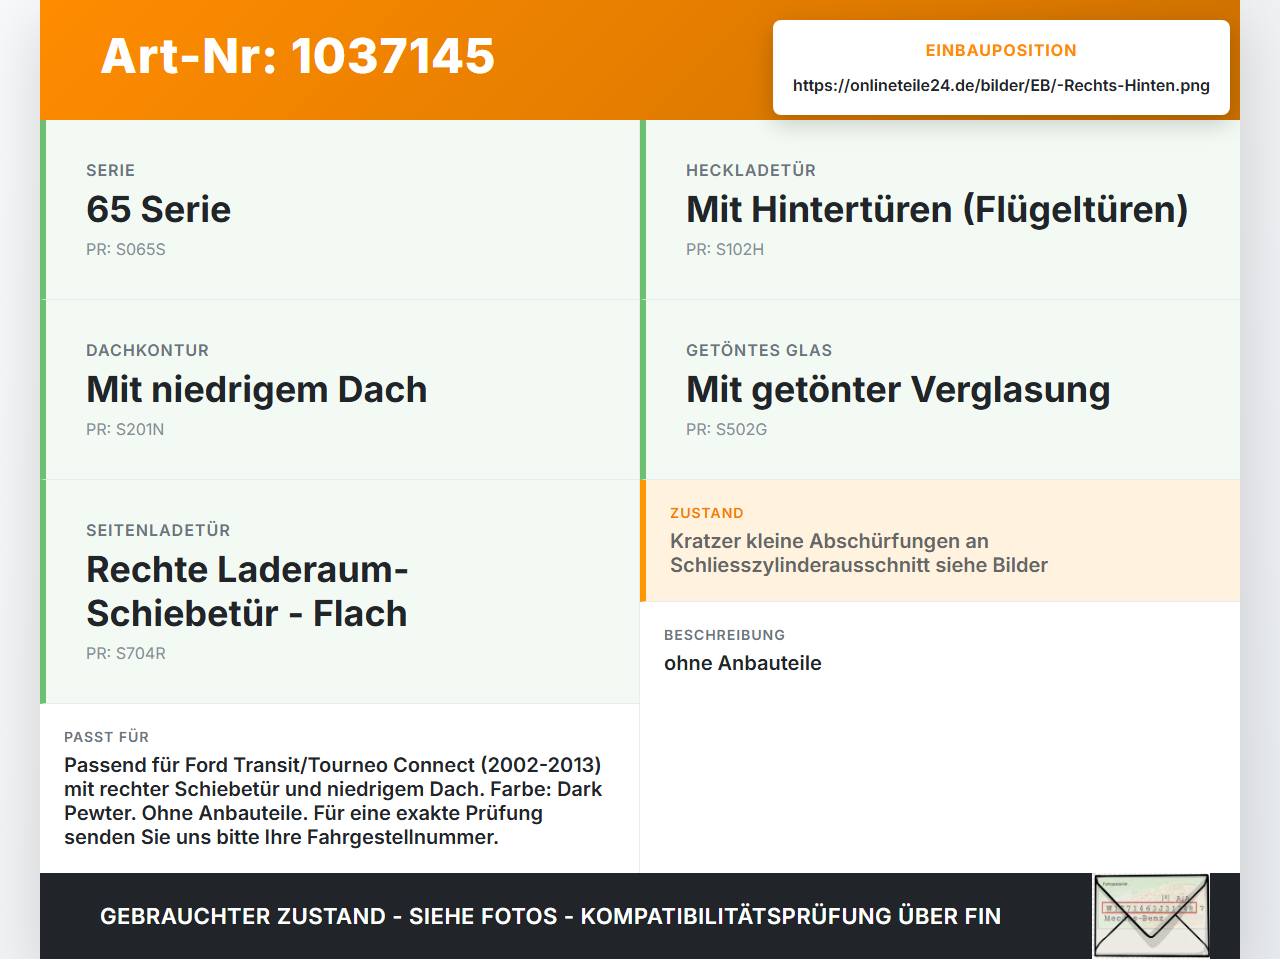This screenshot has width=1280, height=959.
Task: Click Rechte Laderaum-Schiebetür - Flach title
Action: [247, 591]
